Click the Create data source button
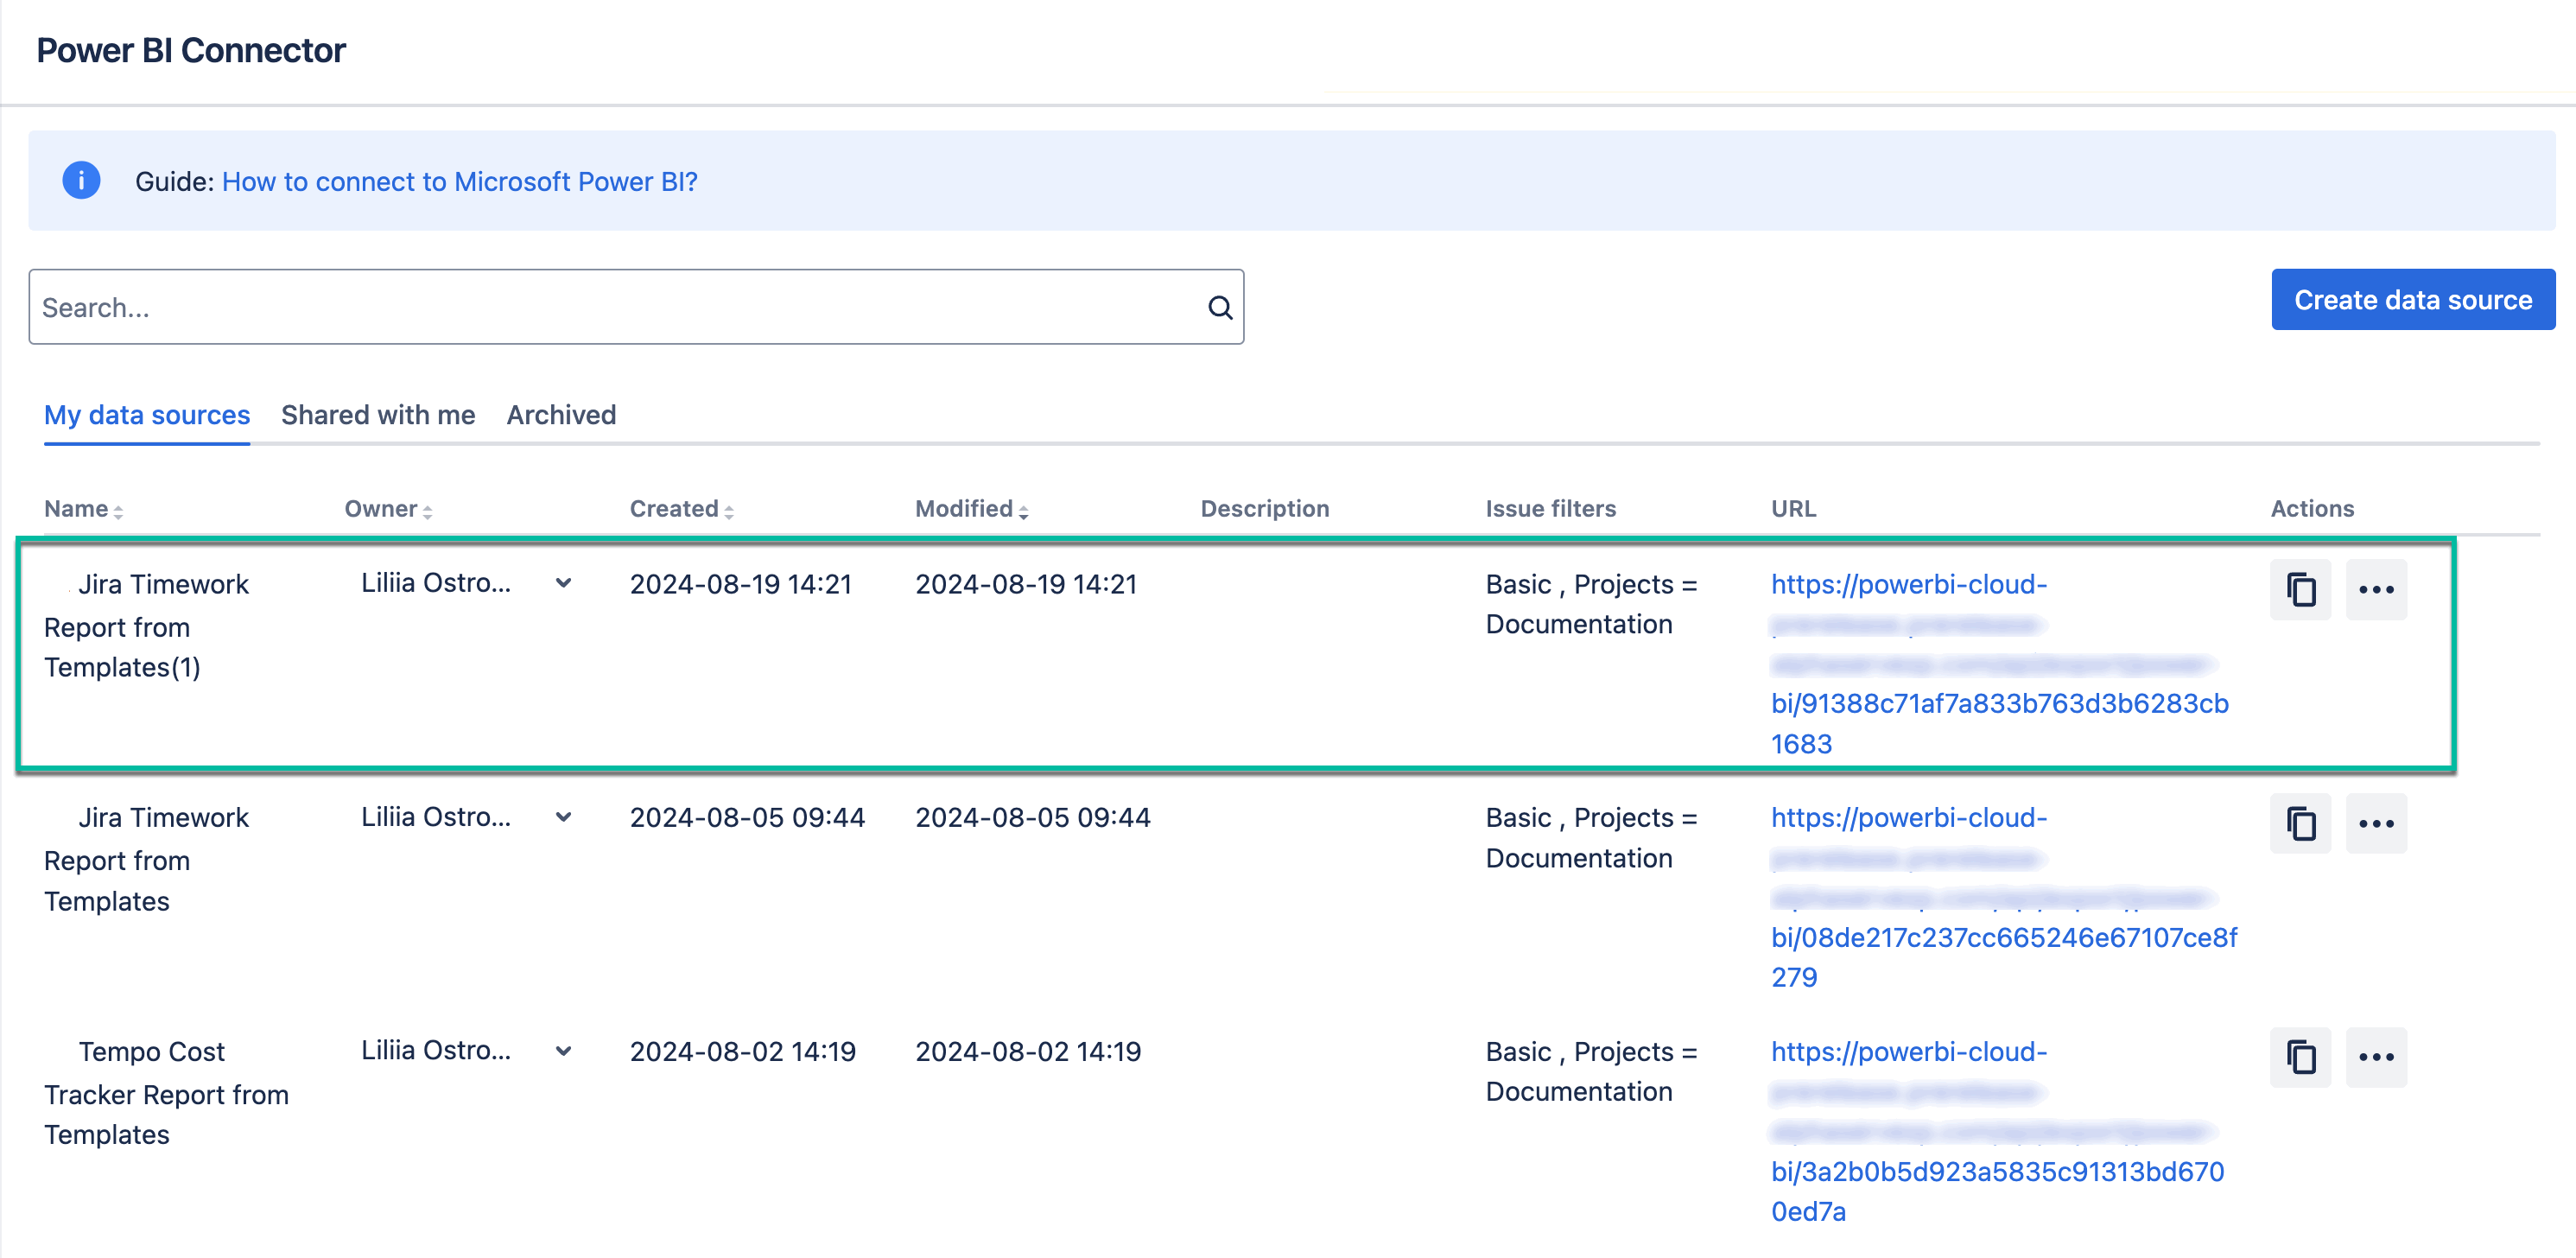This screenshot has height=1258, width=2576. pyautogui.click(x=2411, y=300)
